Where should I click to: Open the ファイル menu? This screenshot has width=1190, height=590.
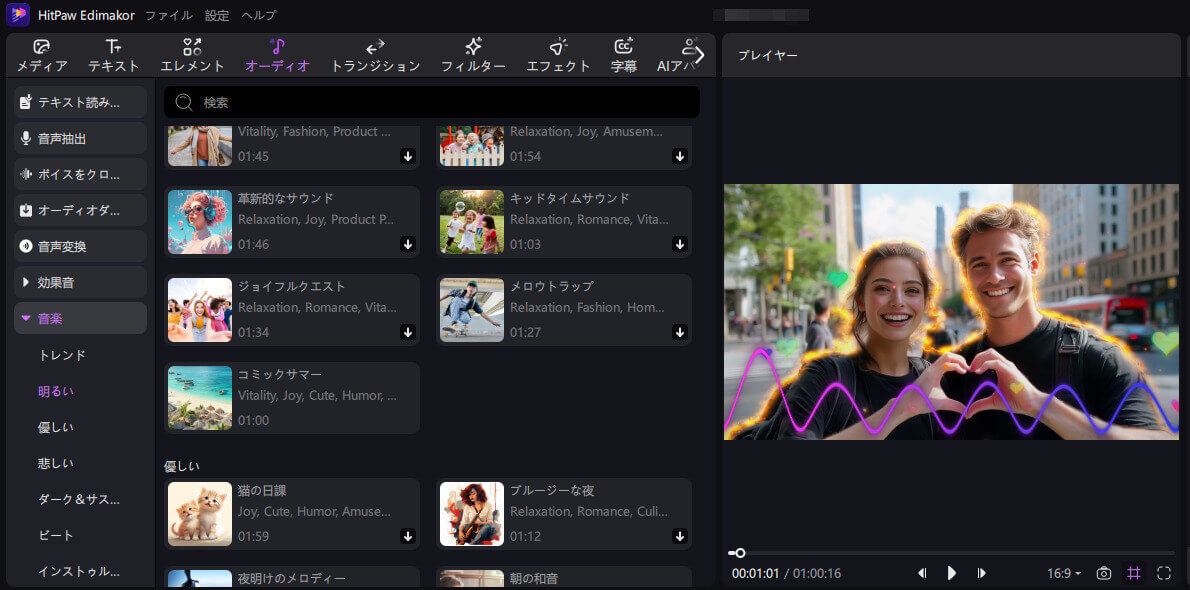click(168, 15)
